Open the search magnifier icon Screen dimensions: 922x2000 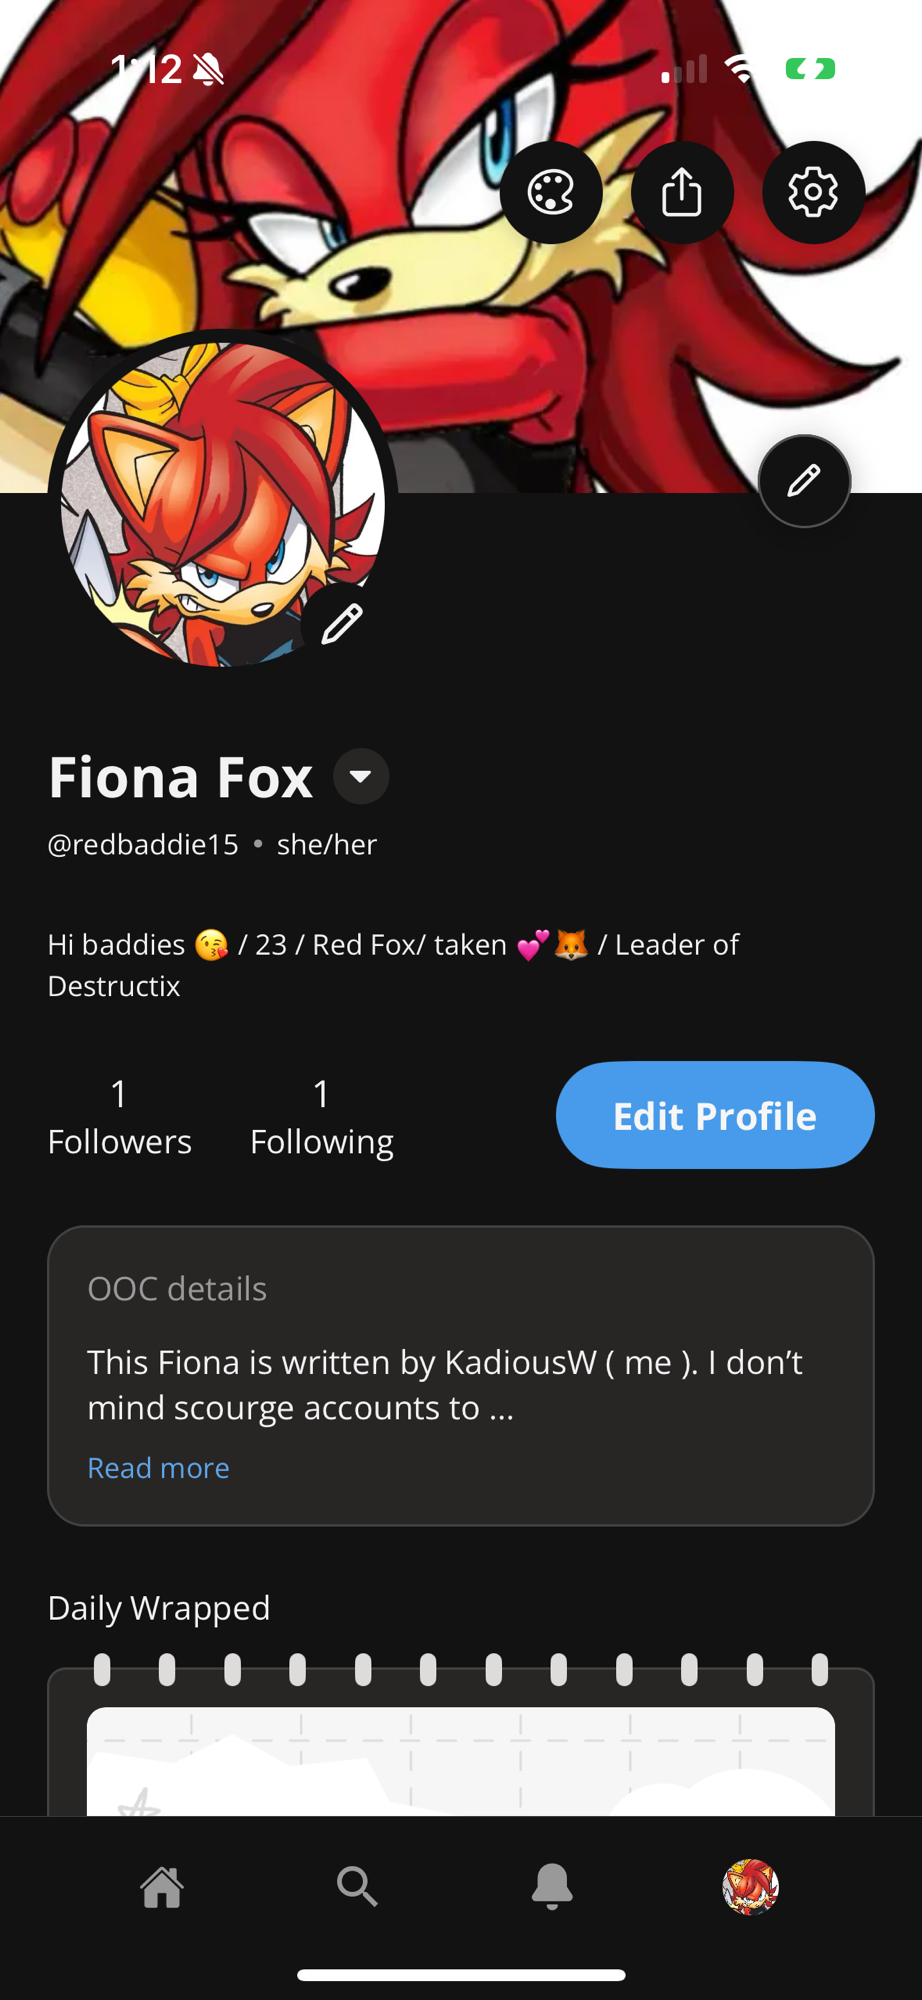357,1887
